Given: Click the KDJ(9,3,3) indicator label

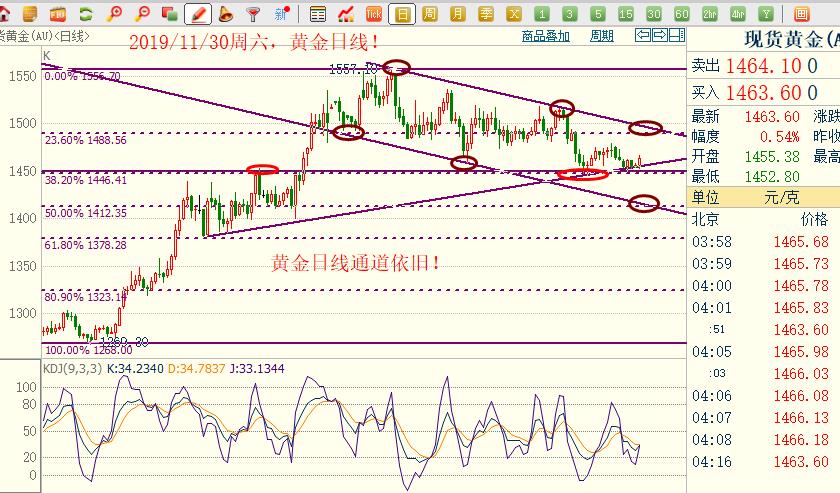Looking at the screenshot, I should pyautogui.click(x=72, y=369).
